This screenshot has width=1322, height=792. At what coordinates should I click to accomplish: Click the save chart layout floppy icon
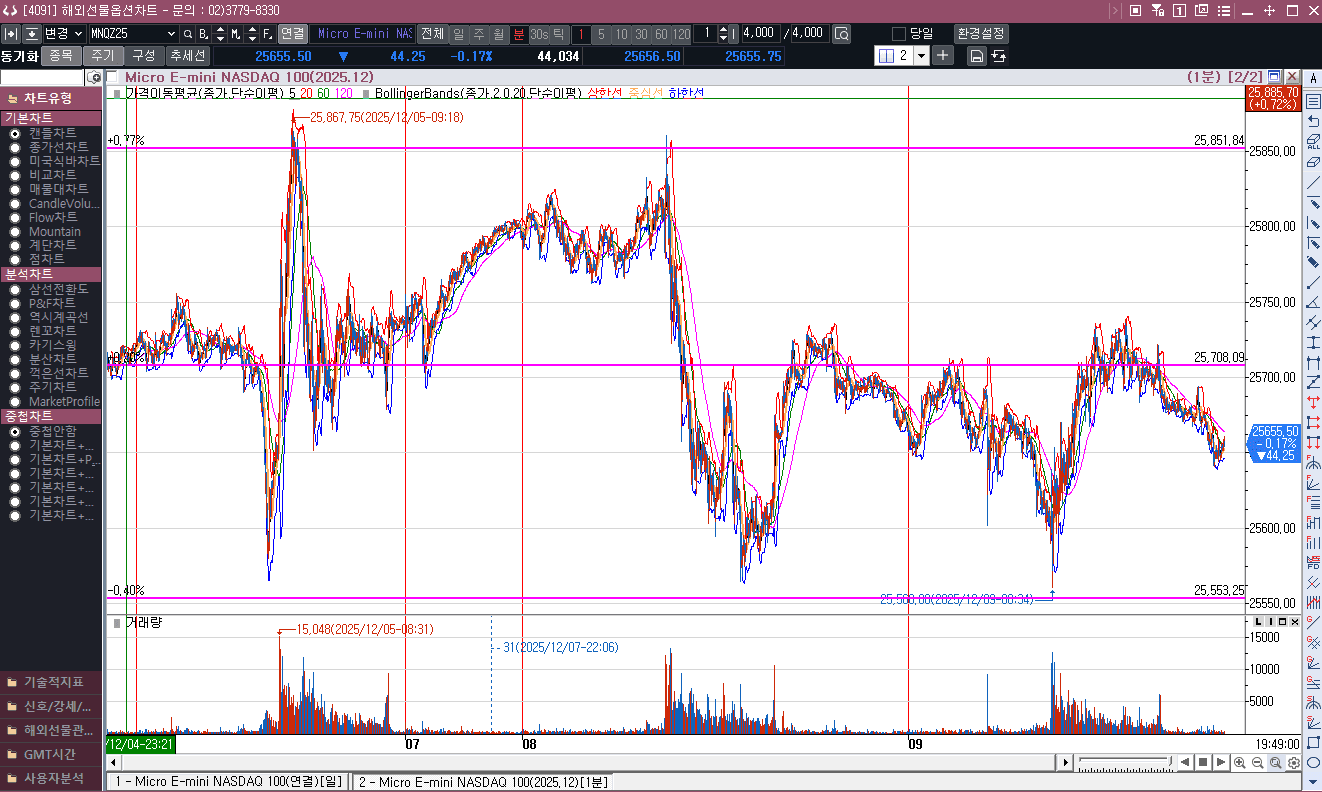click(976, 56)
